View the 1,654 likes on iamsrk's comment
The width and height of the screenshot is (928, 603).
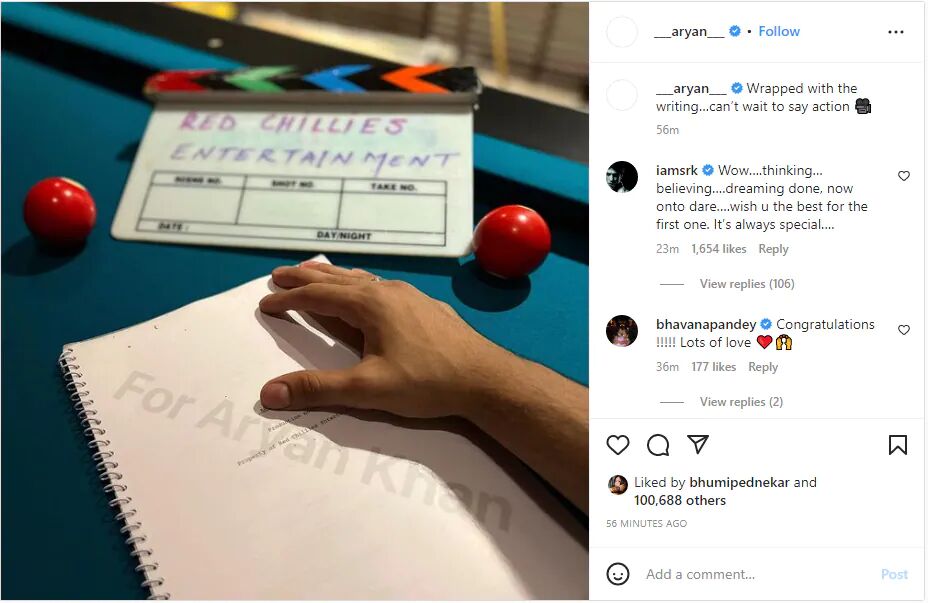[718, 249]
